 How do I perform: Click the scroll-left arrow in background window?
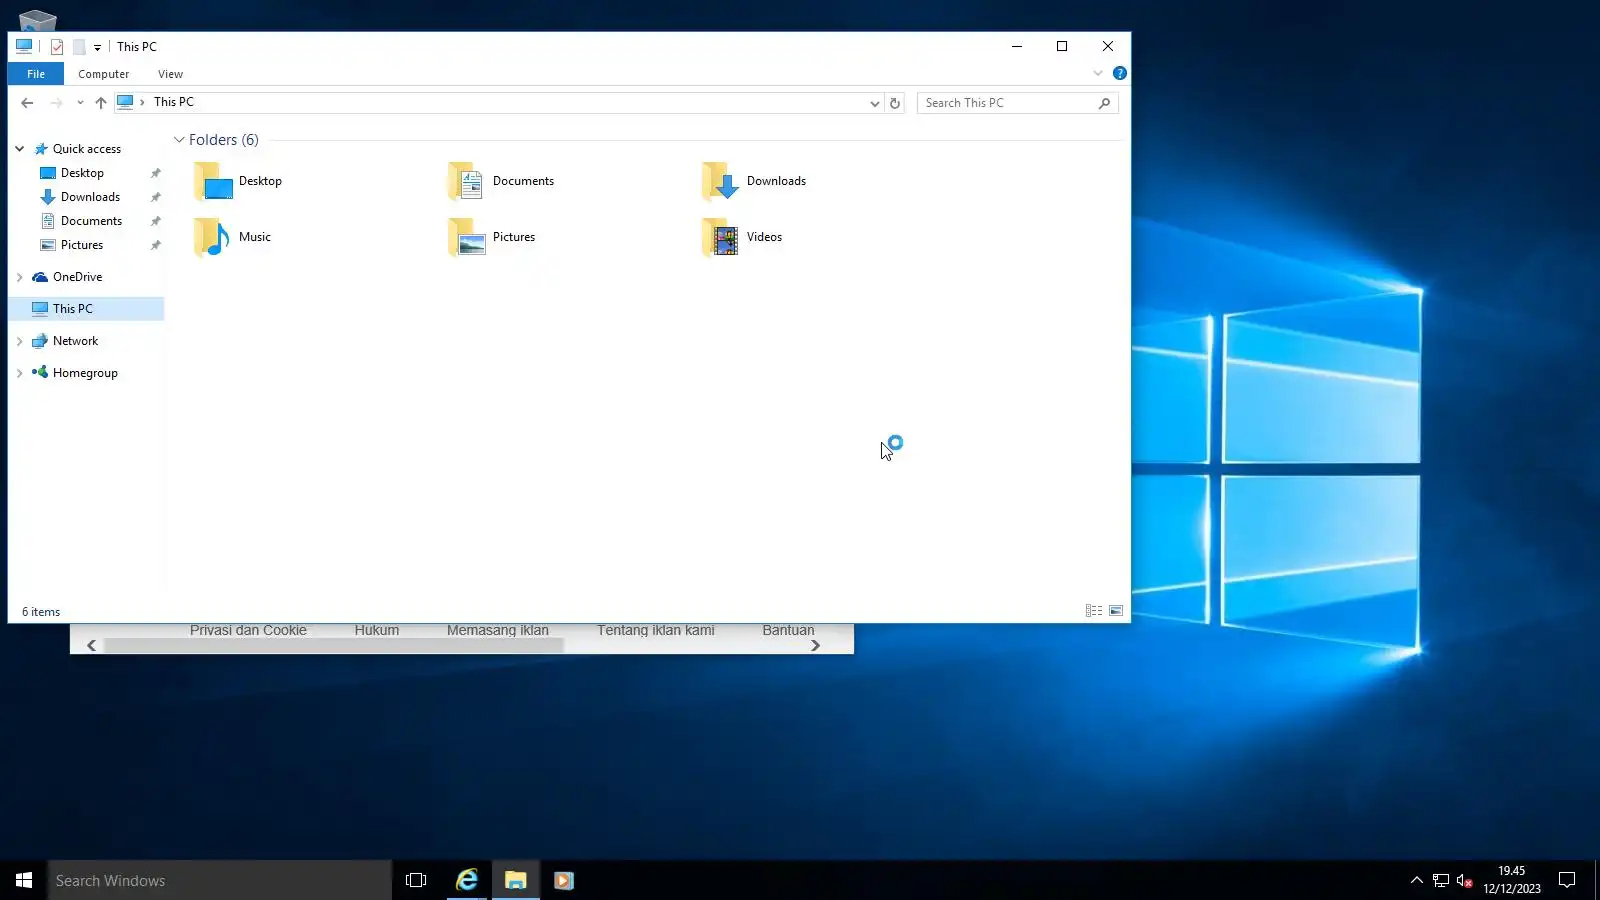pyautogui.click(x=92, y=646)
